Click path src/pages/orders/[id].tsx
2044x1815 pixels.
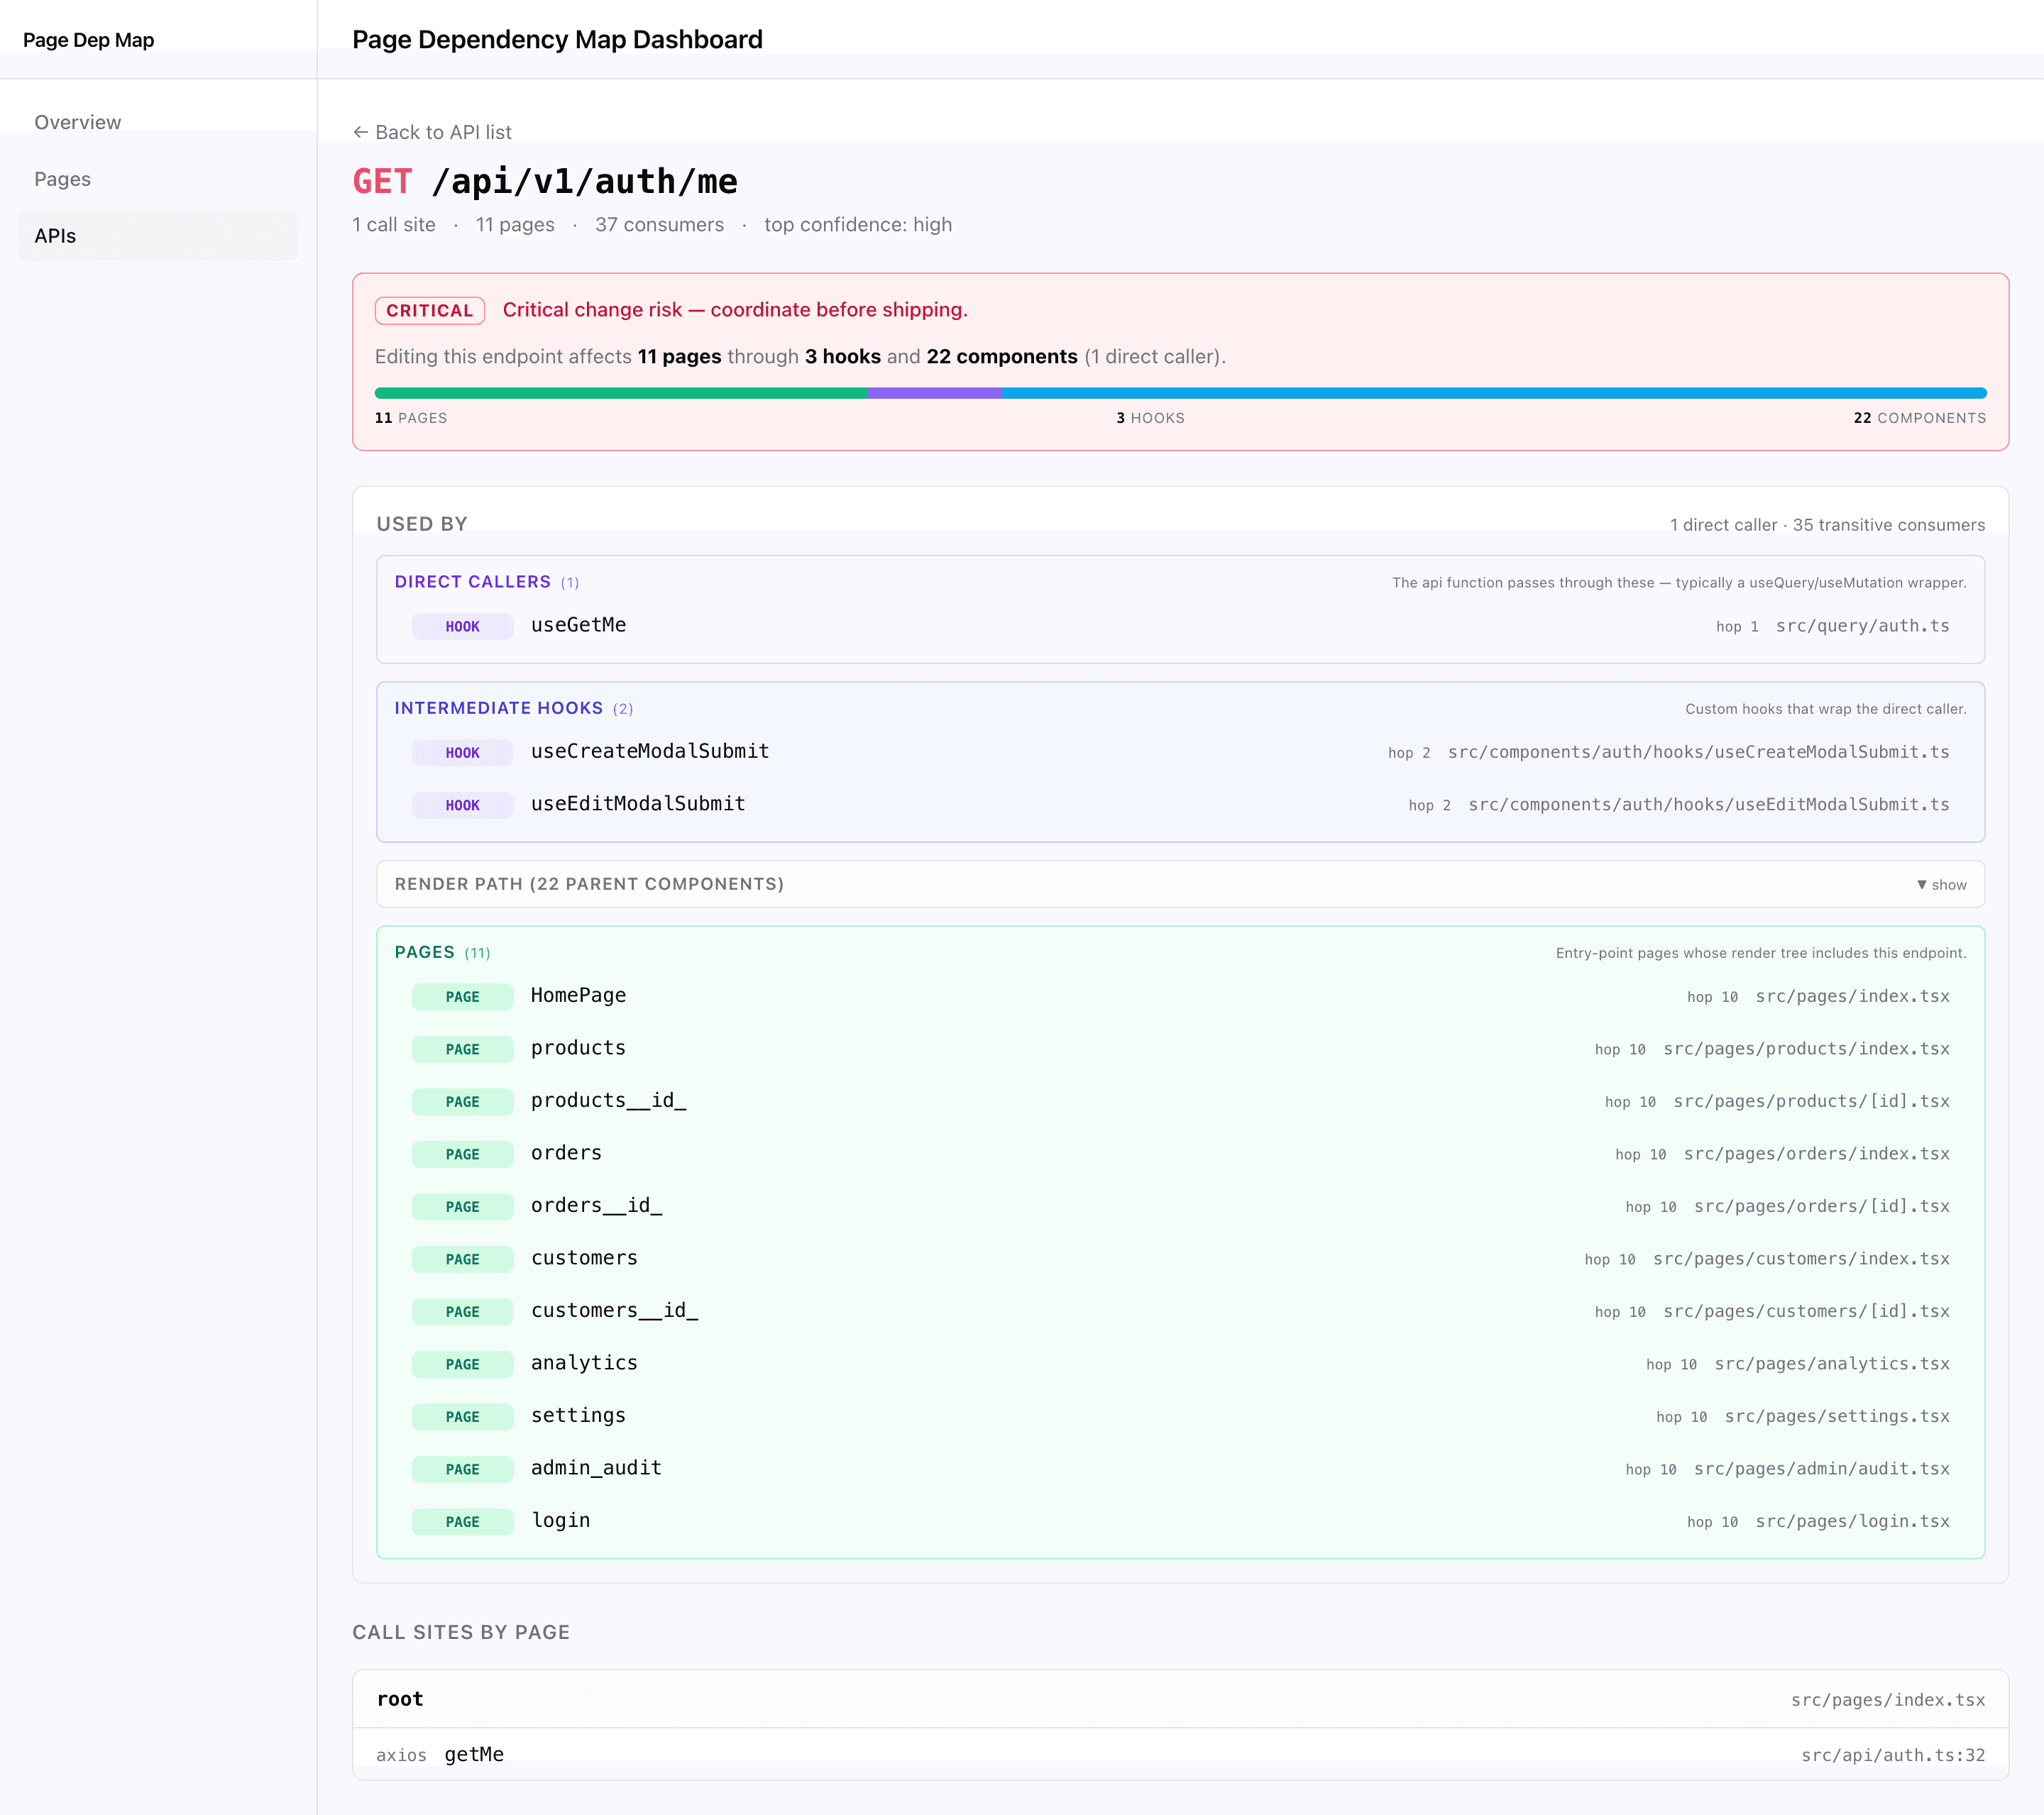[1821, 1206]
